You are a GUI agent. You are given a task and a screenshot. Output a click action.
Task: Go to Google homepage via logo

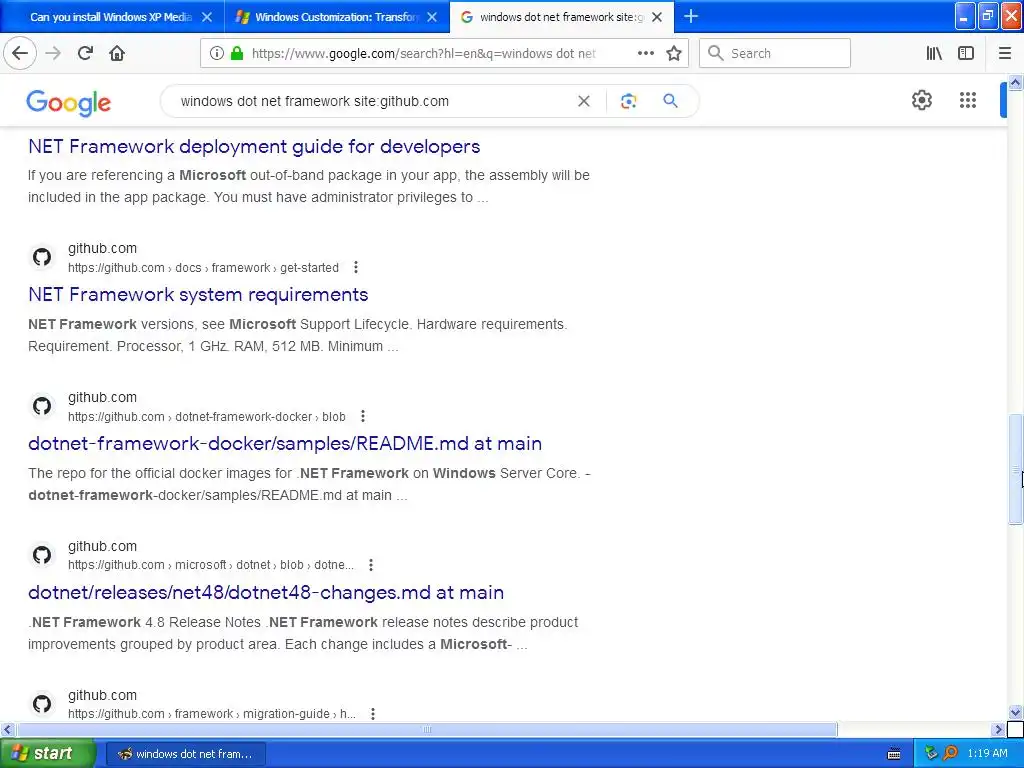tap(69, 103)
